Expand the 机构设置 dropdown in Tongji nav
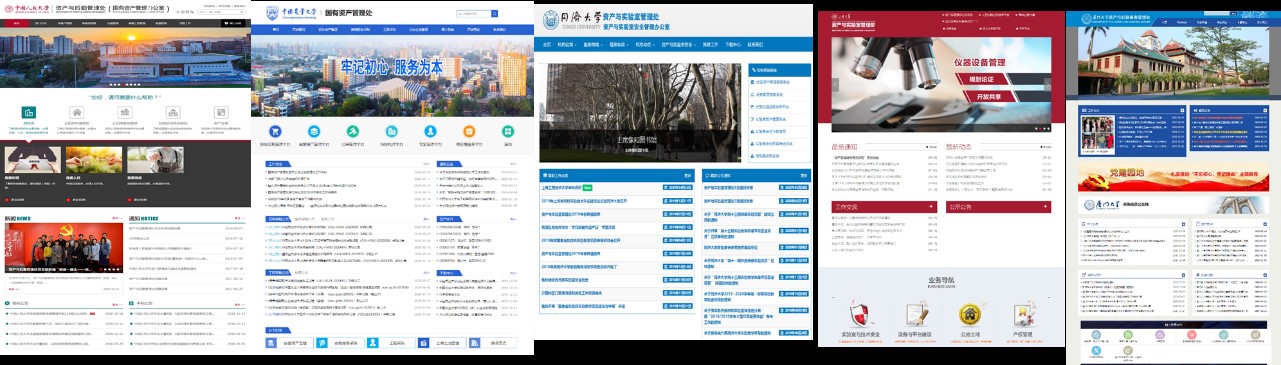 click(566, 45)
